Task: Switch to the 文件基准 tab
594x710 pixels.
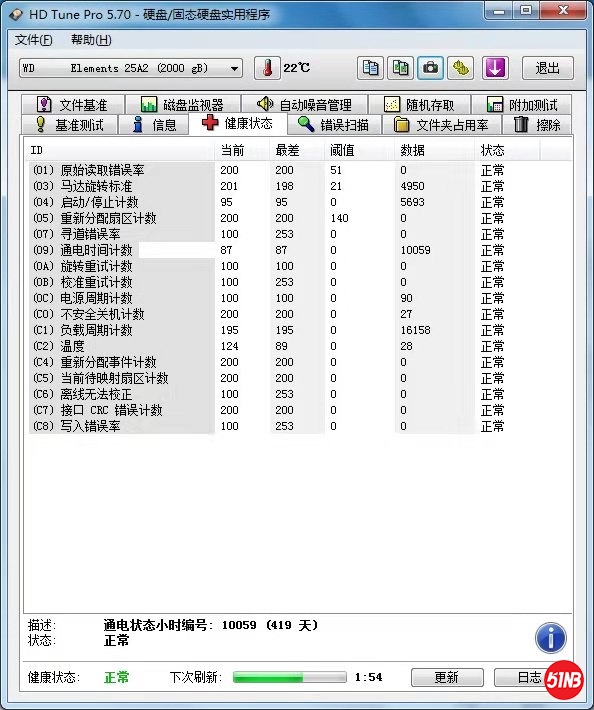Action: click(x=73, y=105)
